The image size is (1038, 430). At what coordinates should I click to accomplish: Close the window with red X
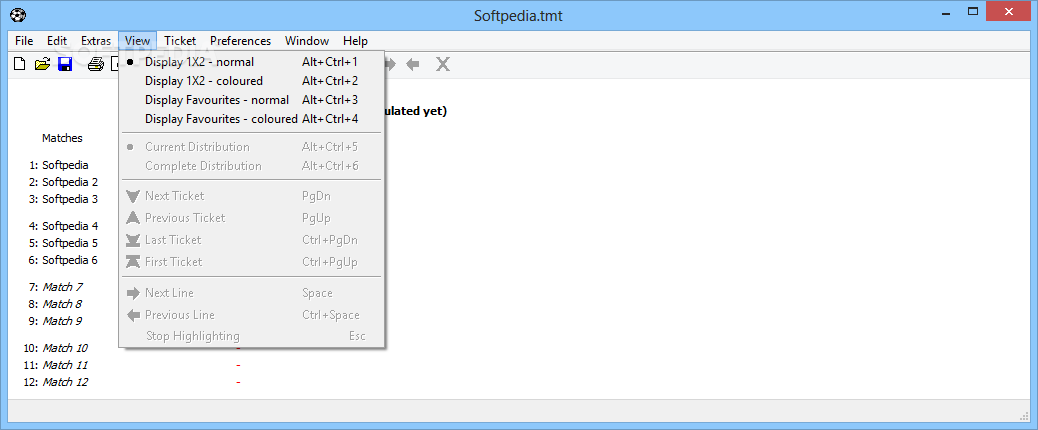tap(1009, 11)
